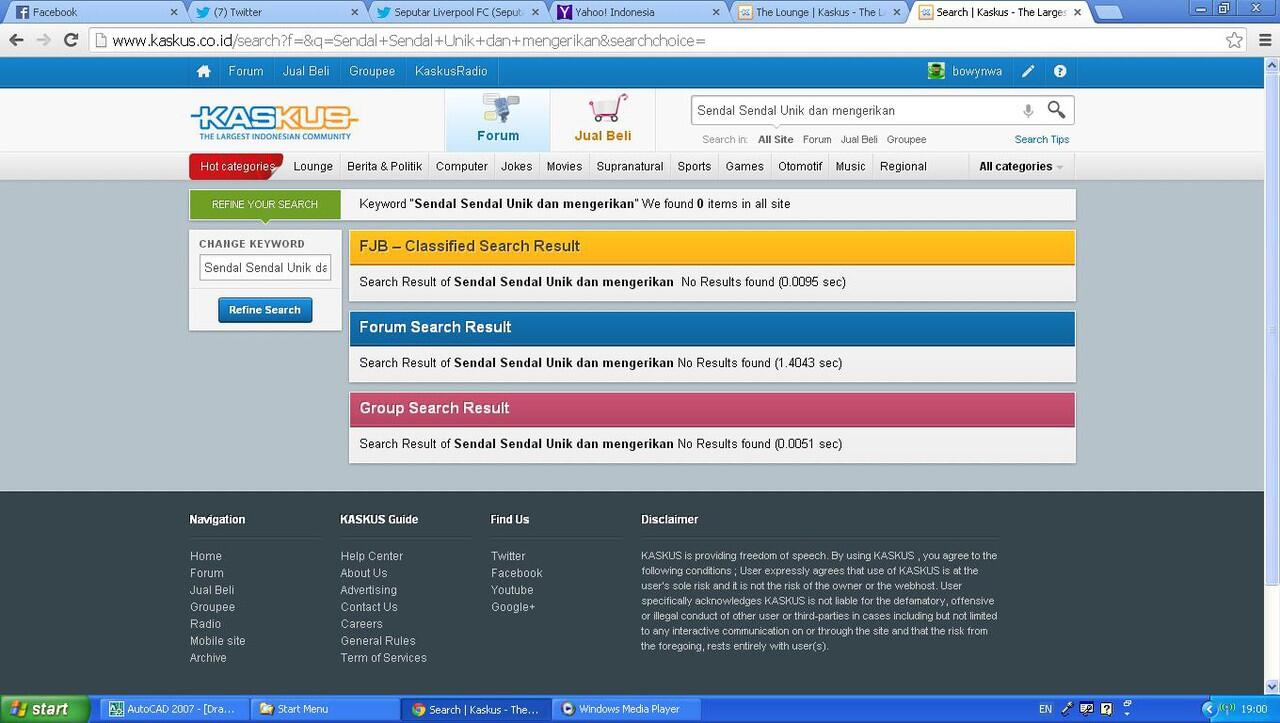Open Youtube link under Find Us
Viewport: 1280px width, 723px height.
512,590
